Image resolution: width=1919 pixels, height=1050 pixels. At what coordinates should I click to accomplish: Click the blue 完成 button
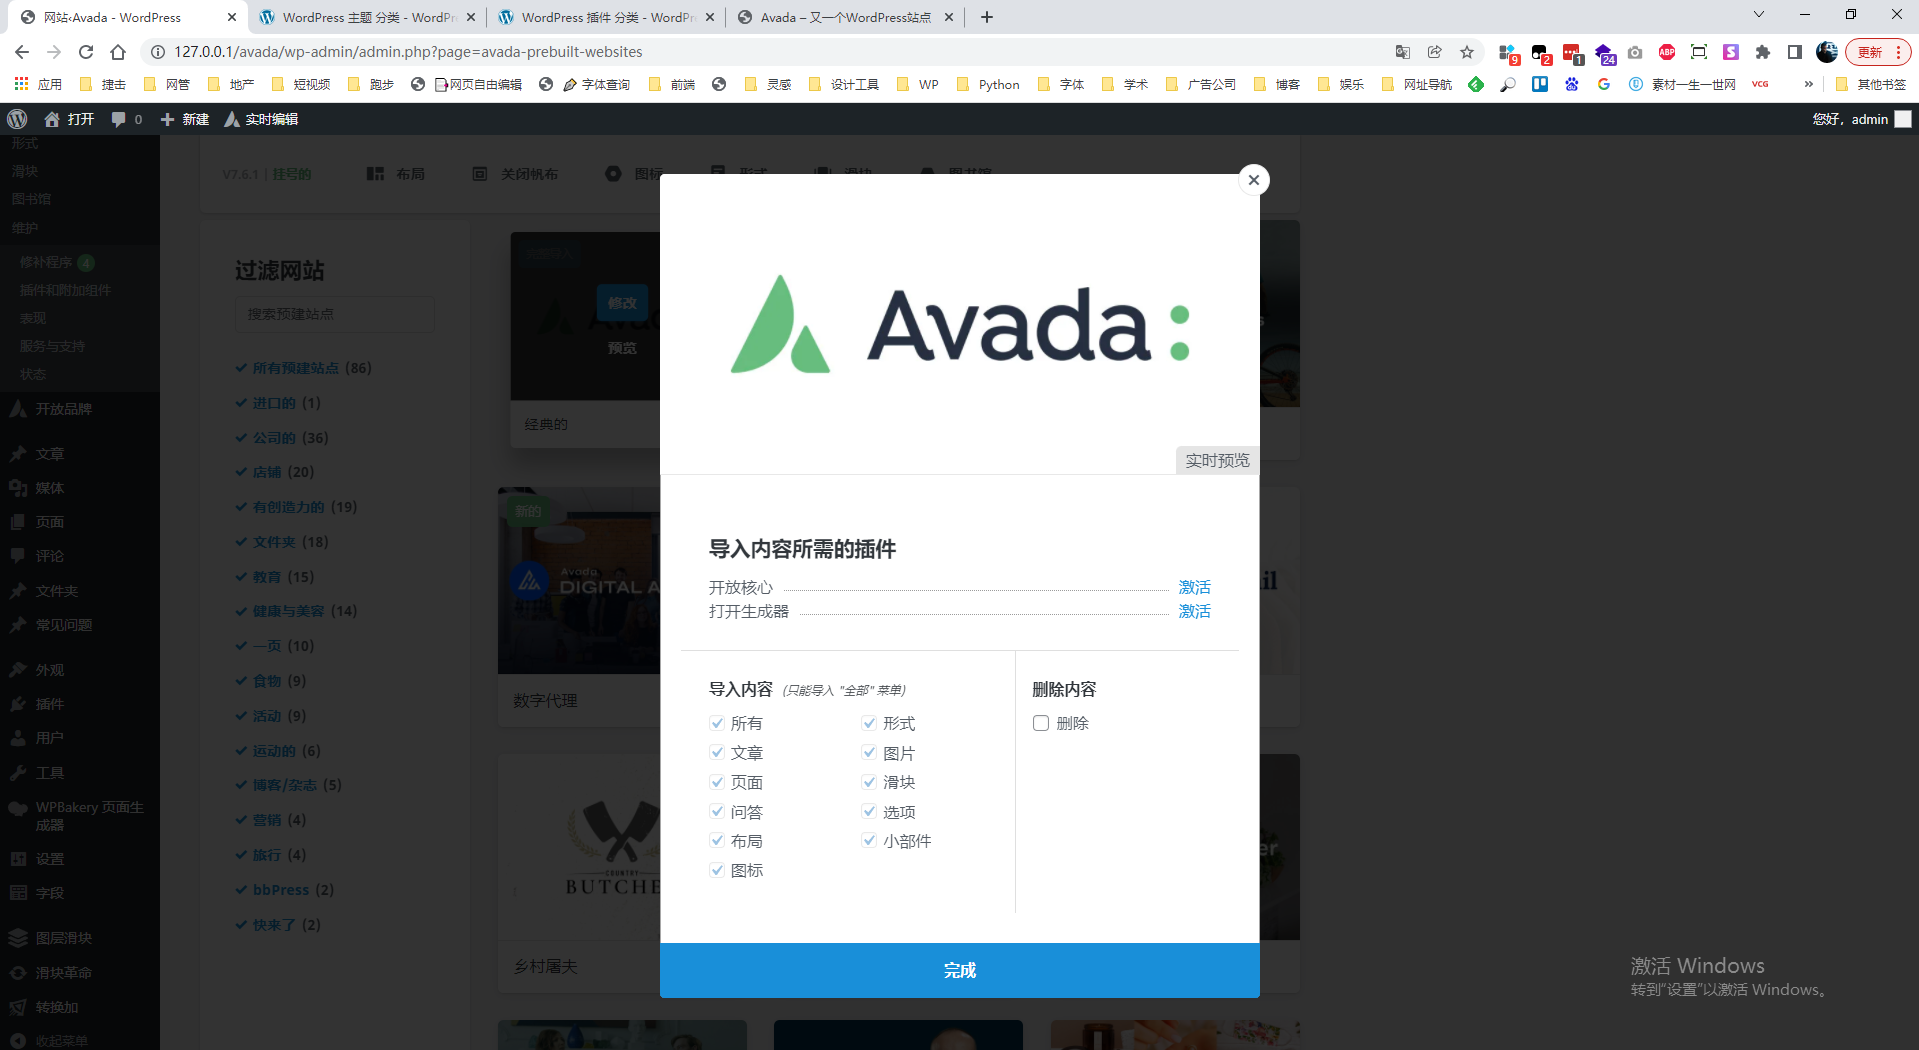pos(959,970)
